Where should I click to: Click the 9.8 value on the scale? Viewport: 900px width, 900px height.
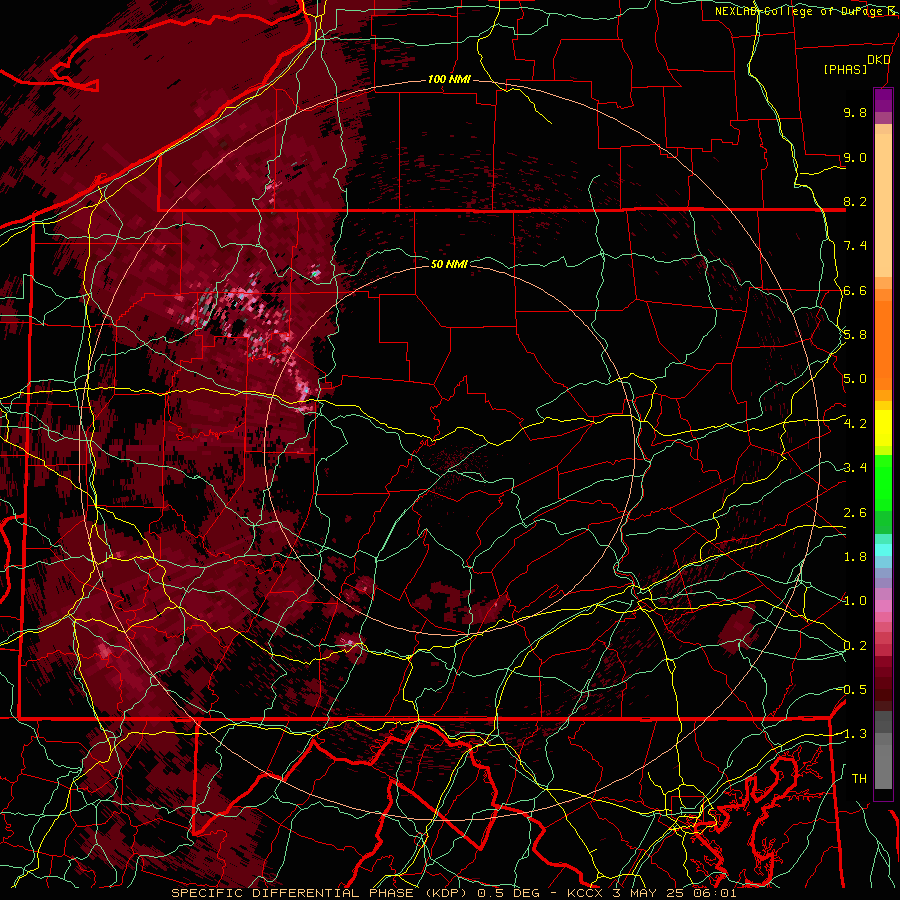pos(855,112)
